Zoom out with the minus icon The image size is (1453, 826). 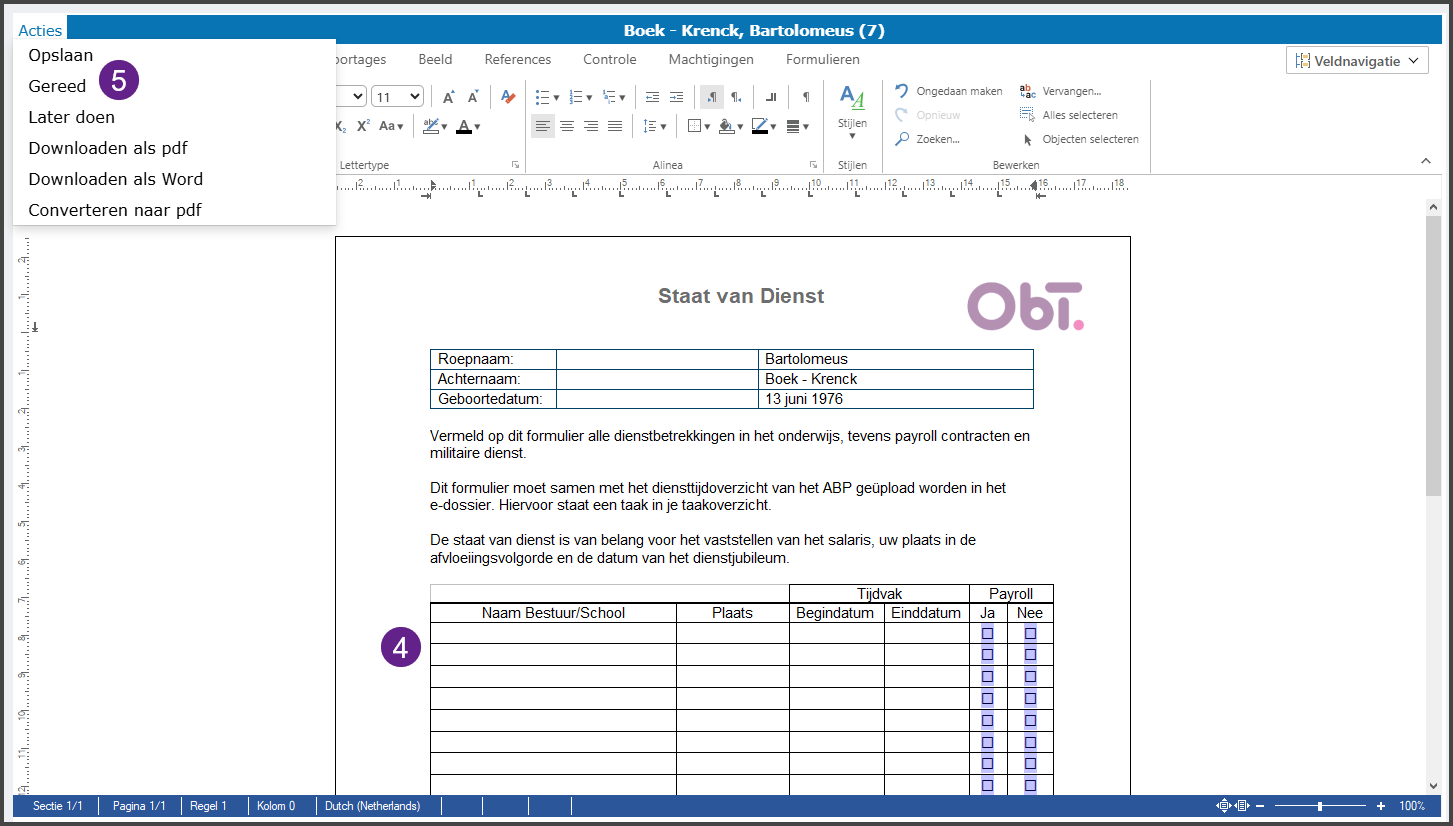pos(1260,806)
